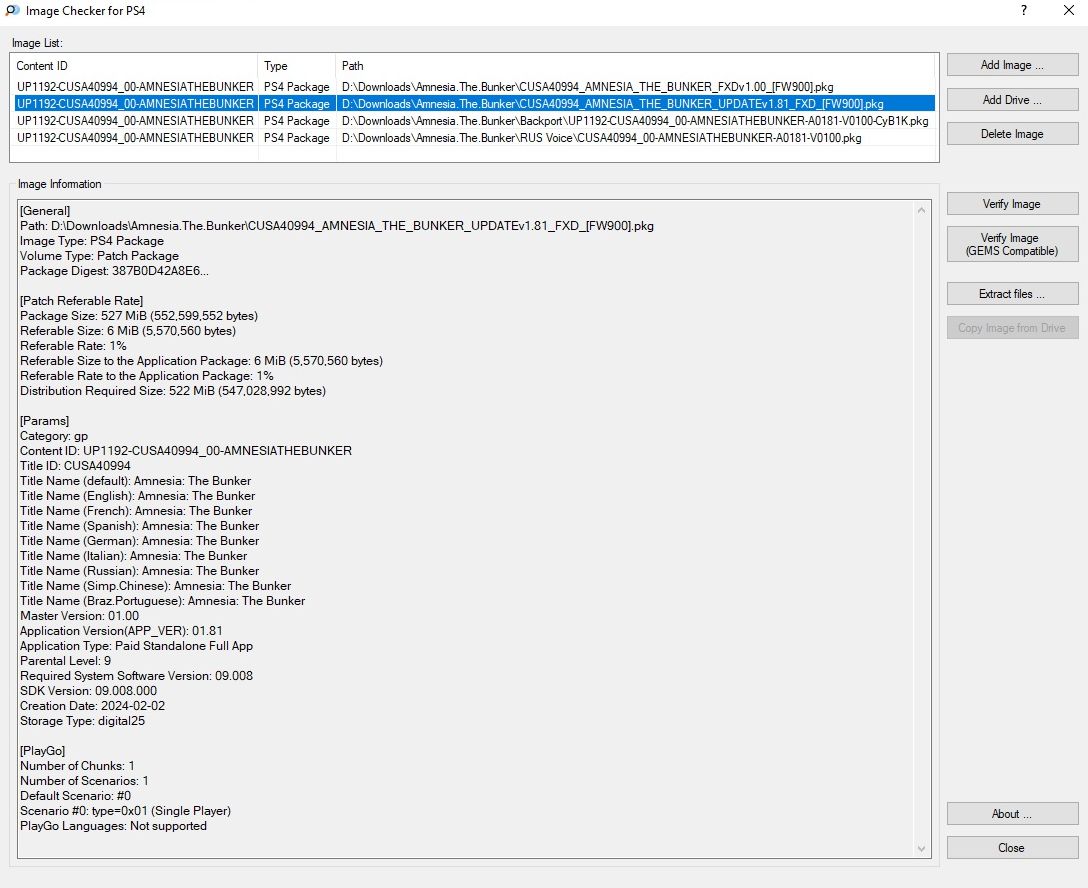Viewport: 1088px width, 888px height.
Task: Open the About dialog
Action: (1012, 814)
